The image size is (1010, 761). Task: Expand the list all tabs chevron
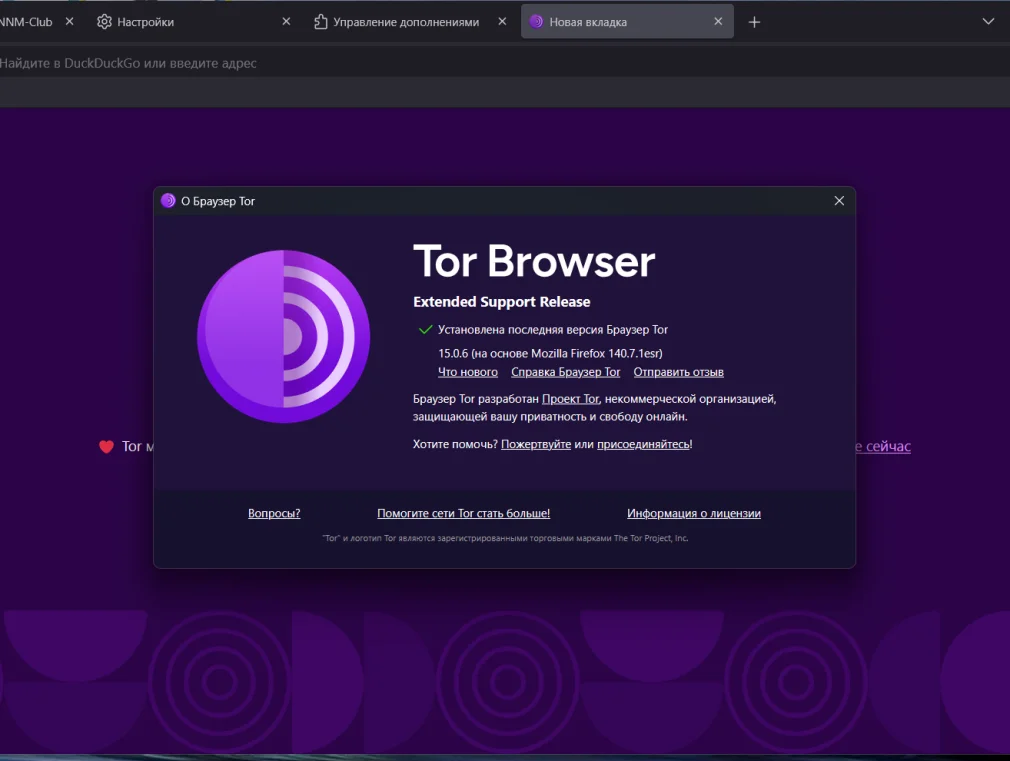click(x=988, y=22)
